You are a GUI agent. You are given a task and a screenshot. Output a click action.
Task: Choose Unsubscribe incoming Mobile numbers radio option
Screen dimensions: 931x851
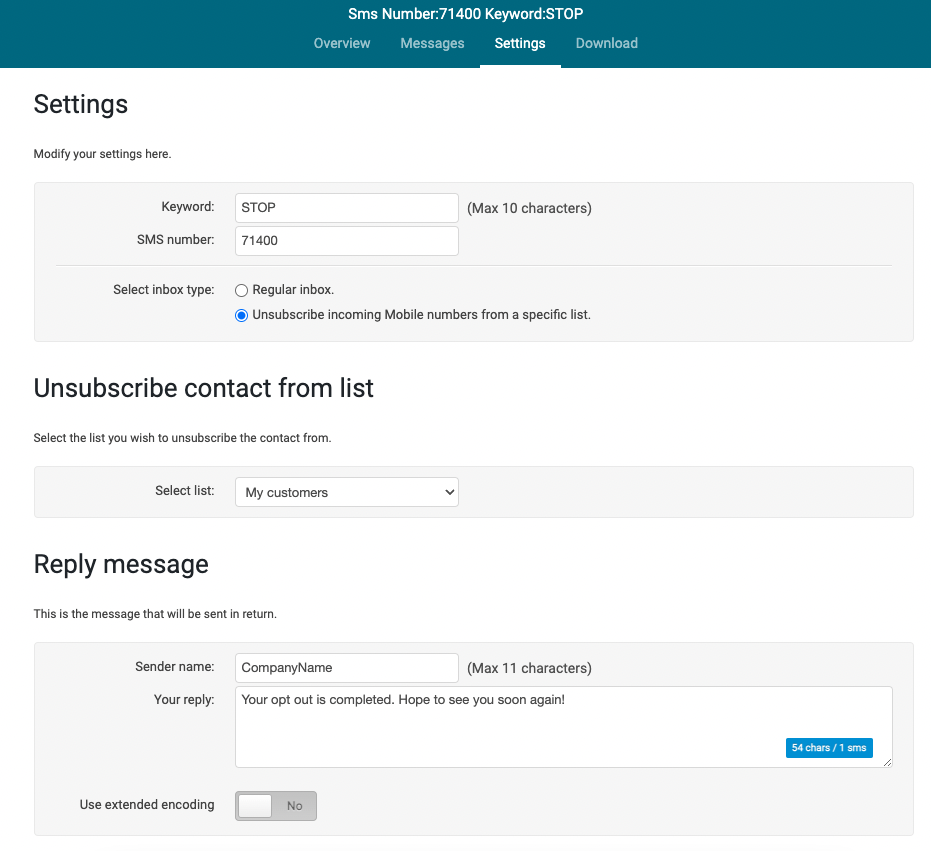(x=241, y=315)
